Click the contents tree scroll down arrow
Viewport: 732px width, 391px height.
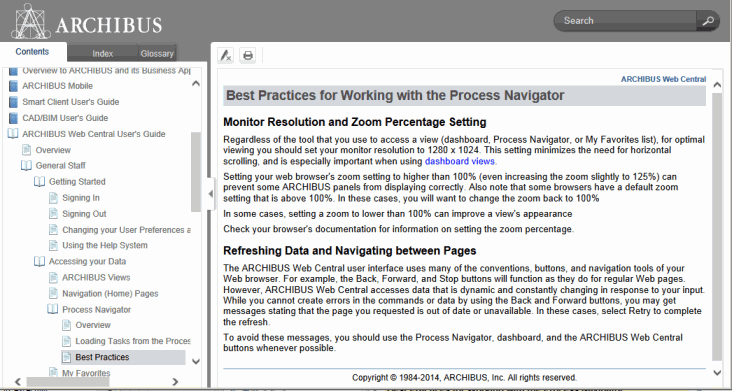[196, 361]
